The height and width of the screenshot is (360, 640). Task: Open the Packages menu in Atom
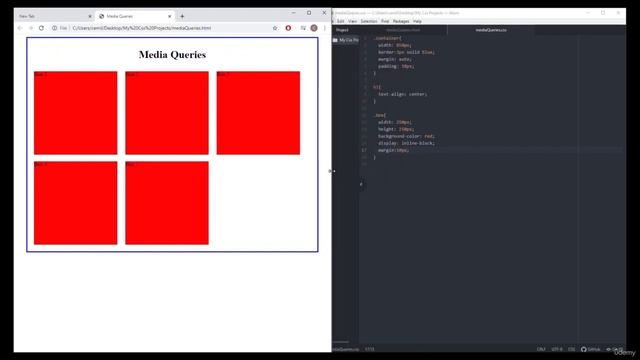click(401, 21)
